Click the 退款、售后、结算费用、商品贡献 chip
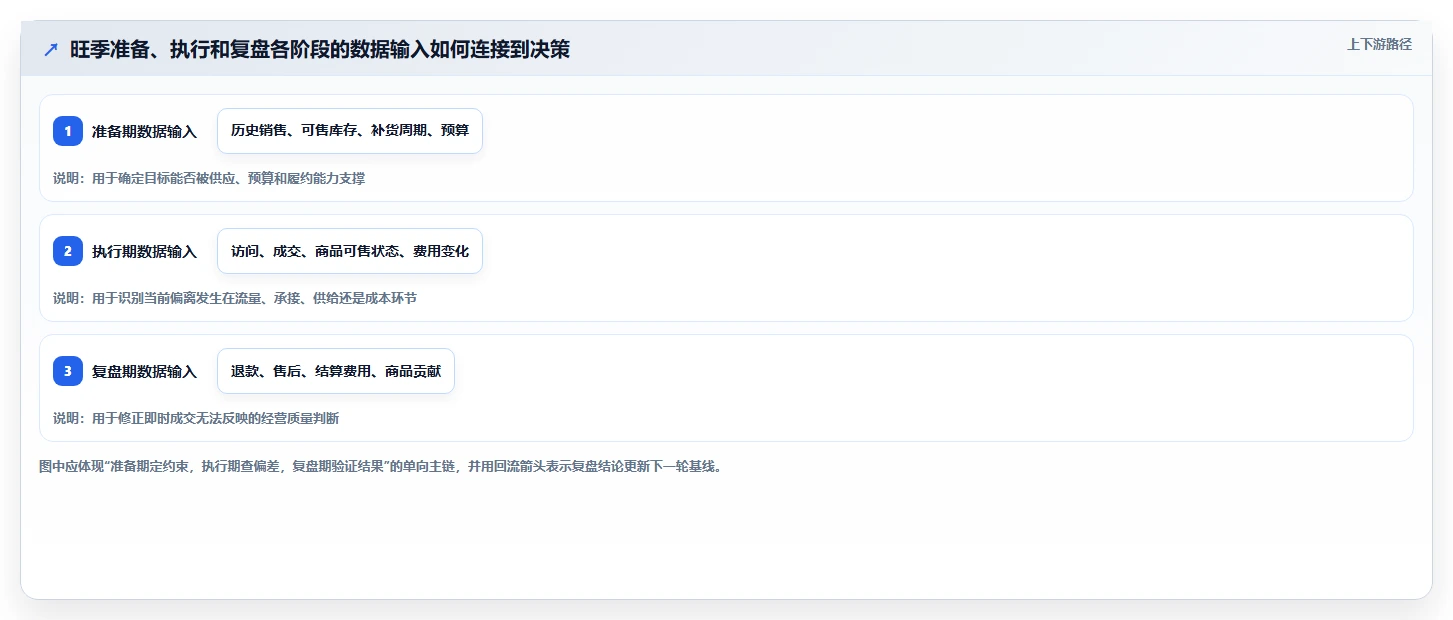This screenshot has width=1453, height=620. point(336,371)
